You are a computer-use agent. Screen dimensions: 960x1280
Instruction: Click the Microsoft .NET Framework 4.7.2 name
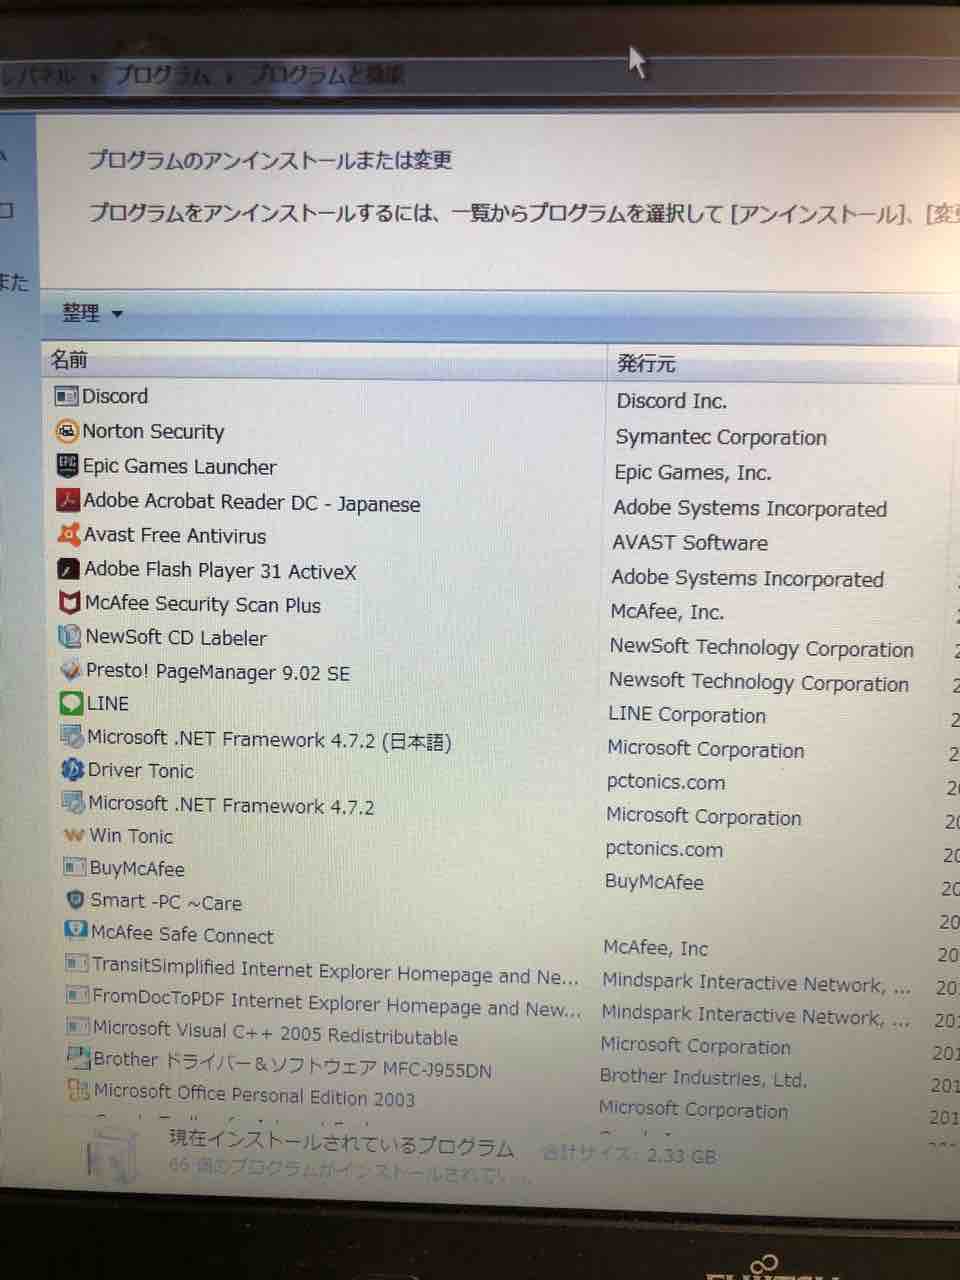231,805
